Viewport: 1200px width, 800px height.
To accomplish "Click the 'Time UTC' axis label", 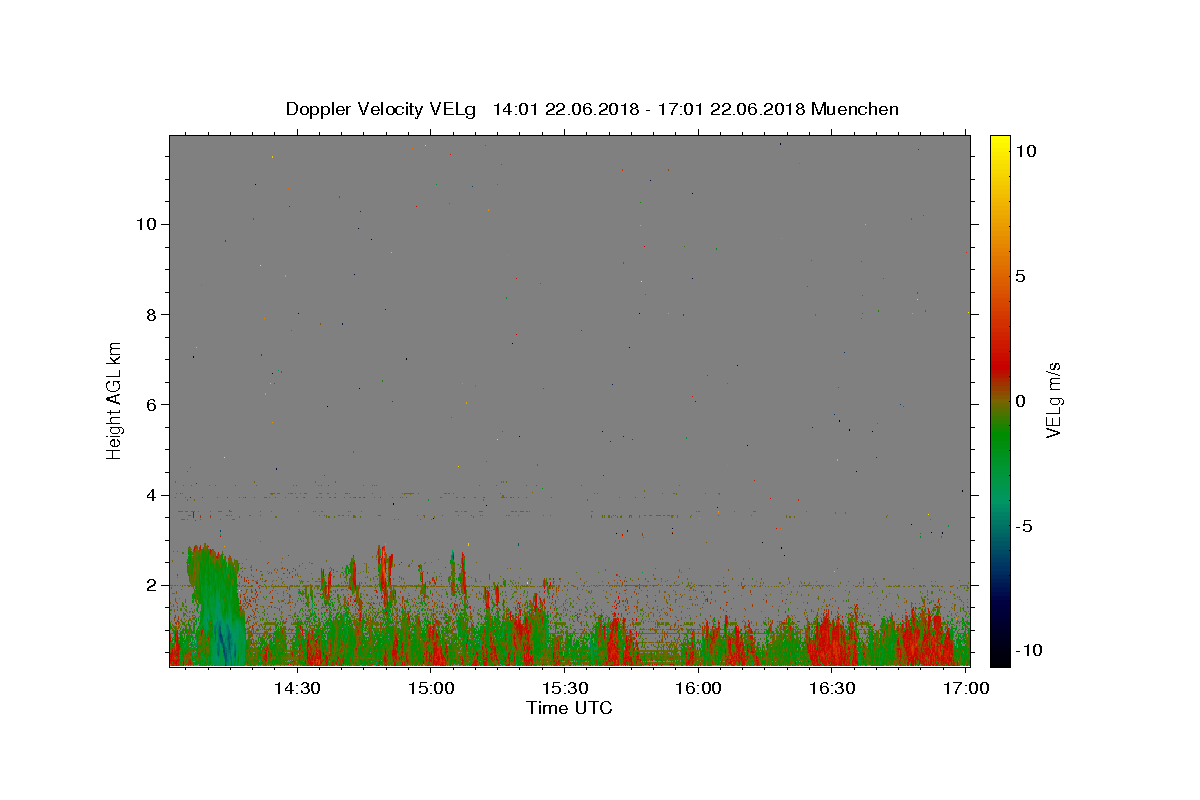I will (569, 709).
